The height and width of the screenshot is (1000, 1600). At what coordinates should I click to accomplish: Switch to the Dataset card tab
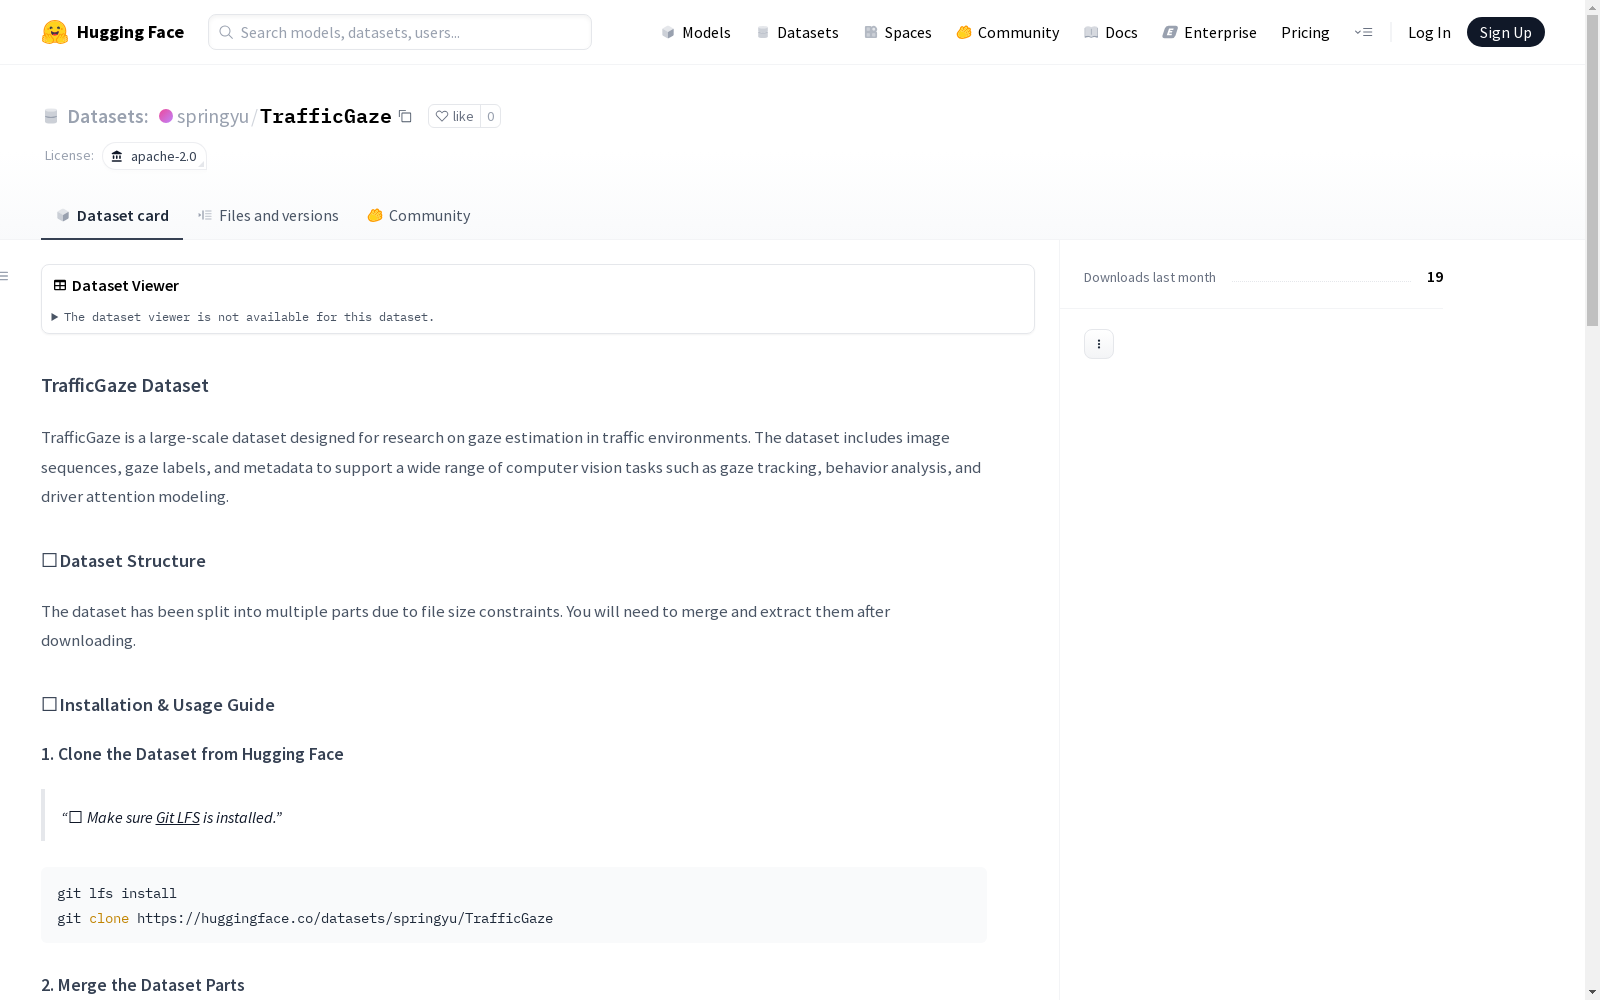112,216
